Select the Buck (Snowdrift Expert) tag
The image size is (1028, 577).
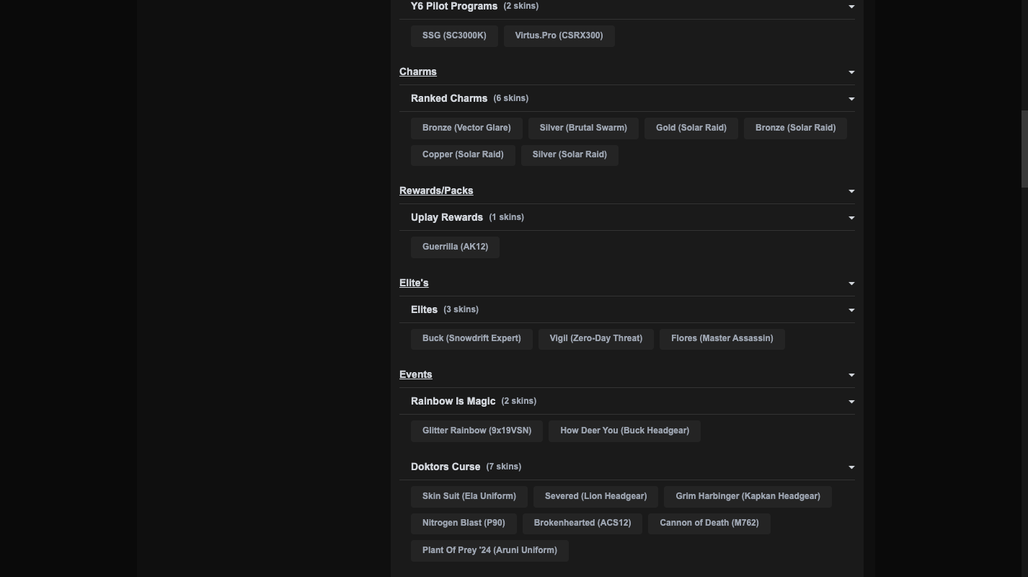[471, 338]
